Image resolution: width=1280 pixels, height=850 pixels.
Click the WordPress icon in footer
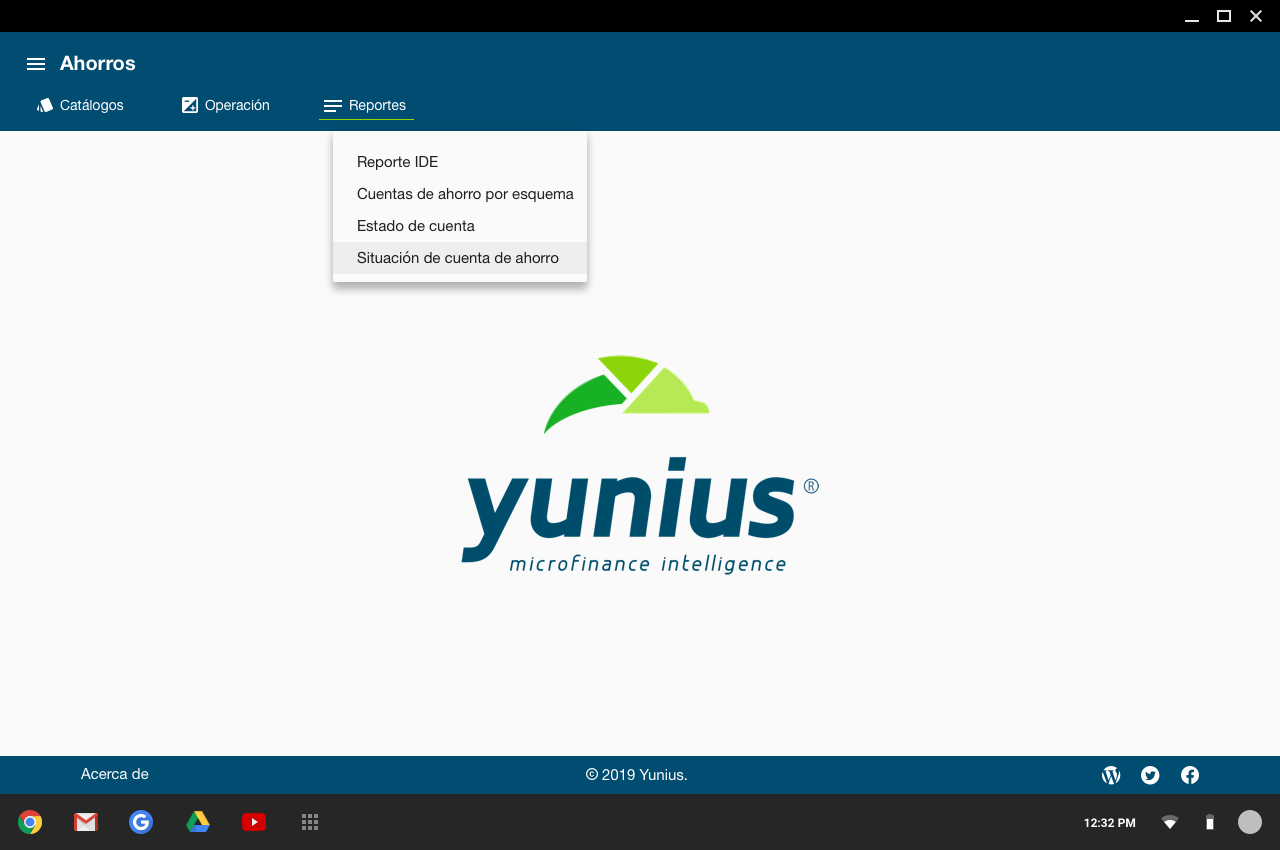tap(1111, 775)
